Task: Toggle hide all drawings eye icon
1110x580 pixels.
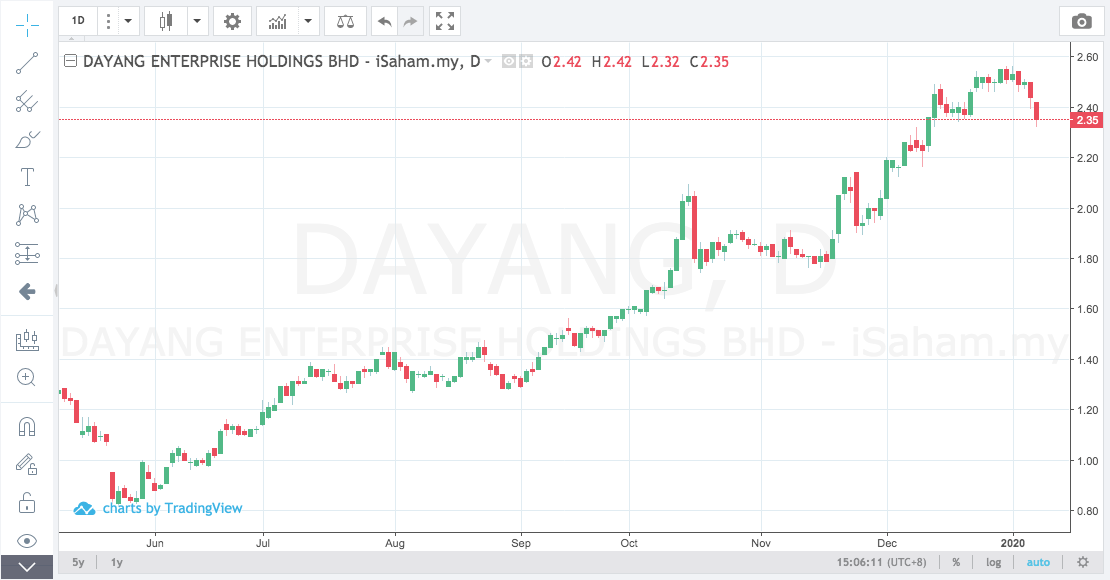Action: click(27, 541)
